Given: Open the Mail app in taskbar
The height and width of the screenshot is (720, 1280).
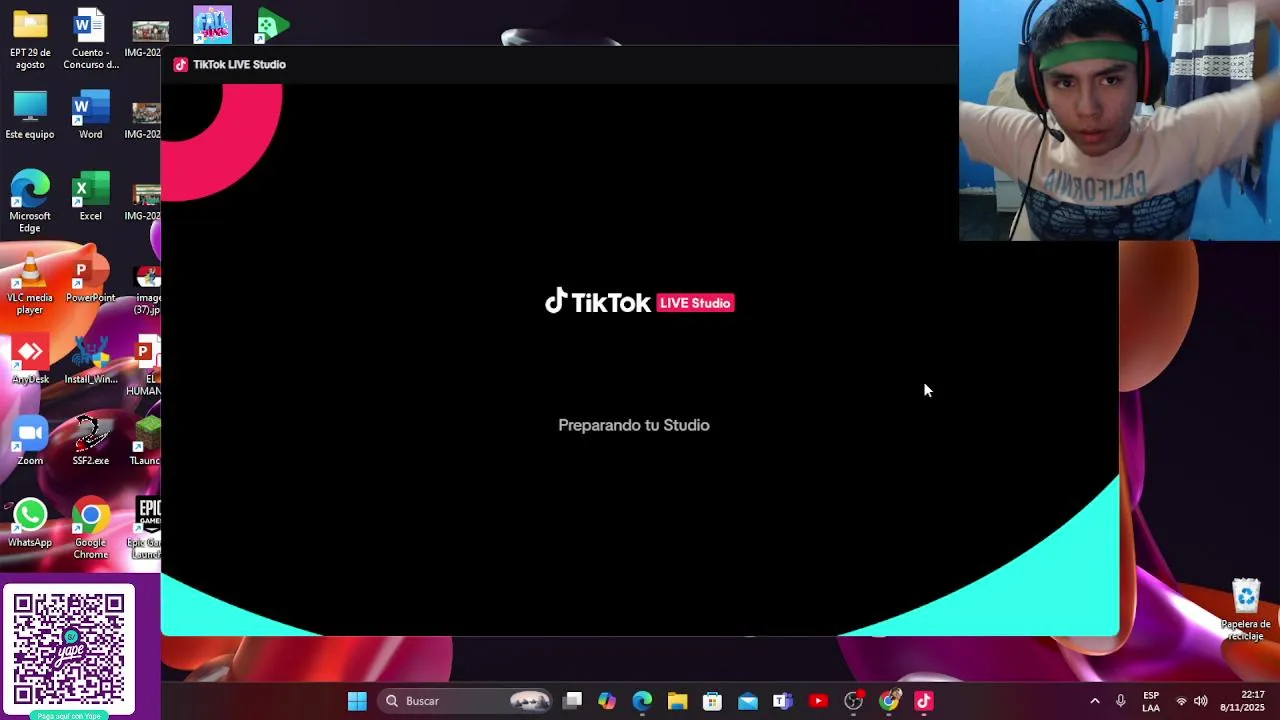Looking at the screenshot, I should point(748,701).
